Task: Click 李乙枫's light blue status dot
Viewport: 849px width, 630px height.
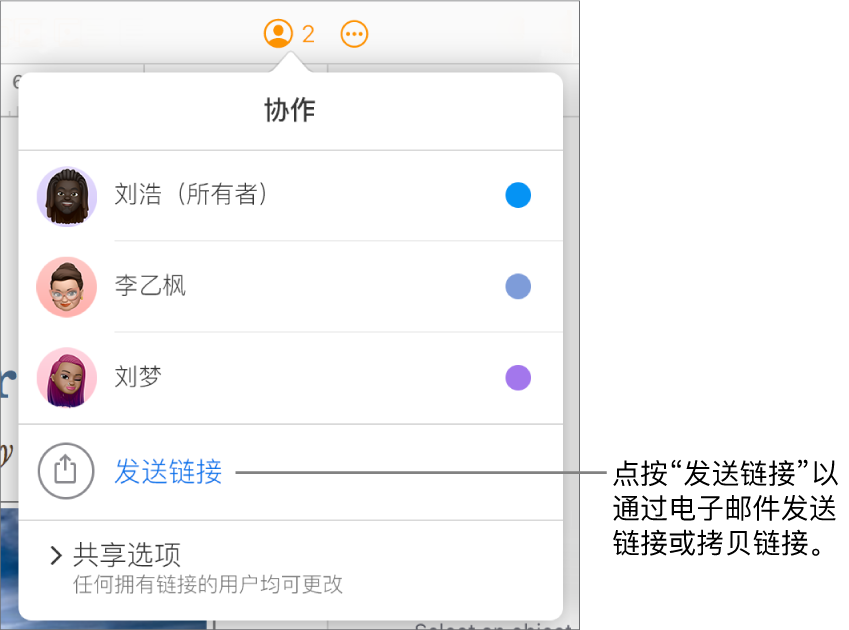Action: pos(518,287)
